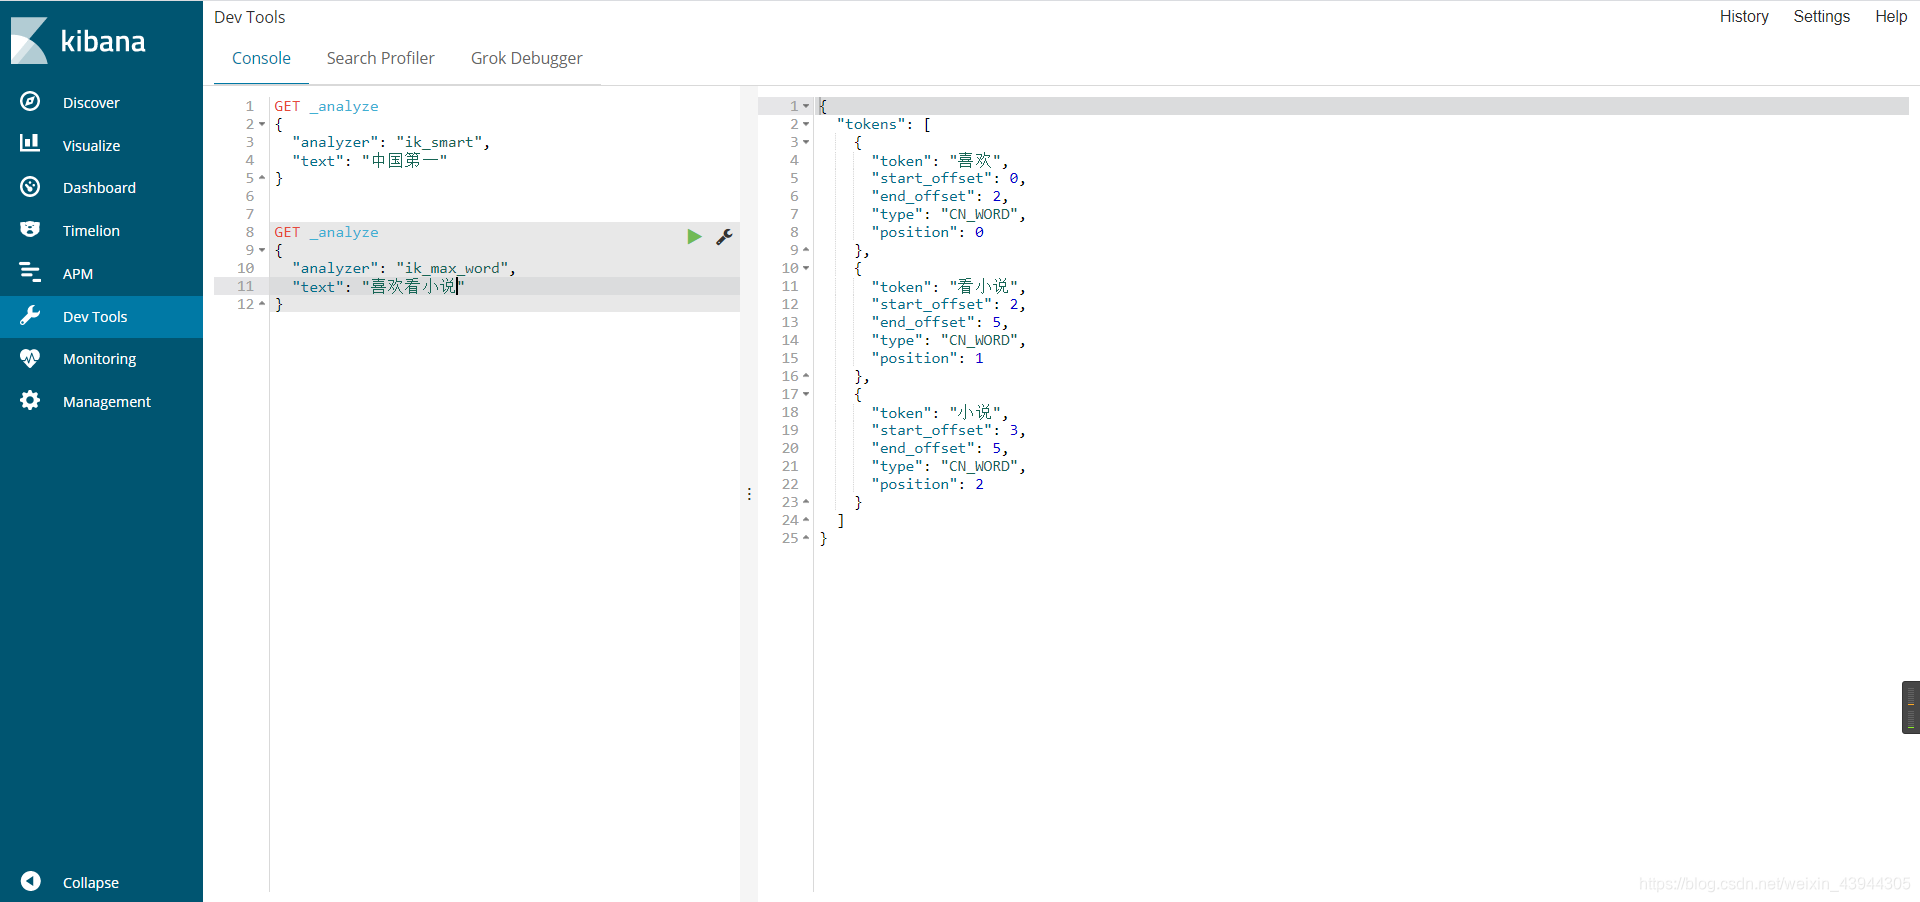Open Discover compass icon
The height and width of the screenshot is (902, 1920).
pyautogui.click(x=30, y=101)
